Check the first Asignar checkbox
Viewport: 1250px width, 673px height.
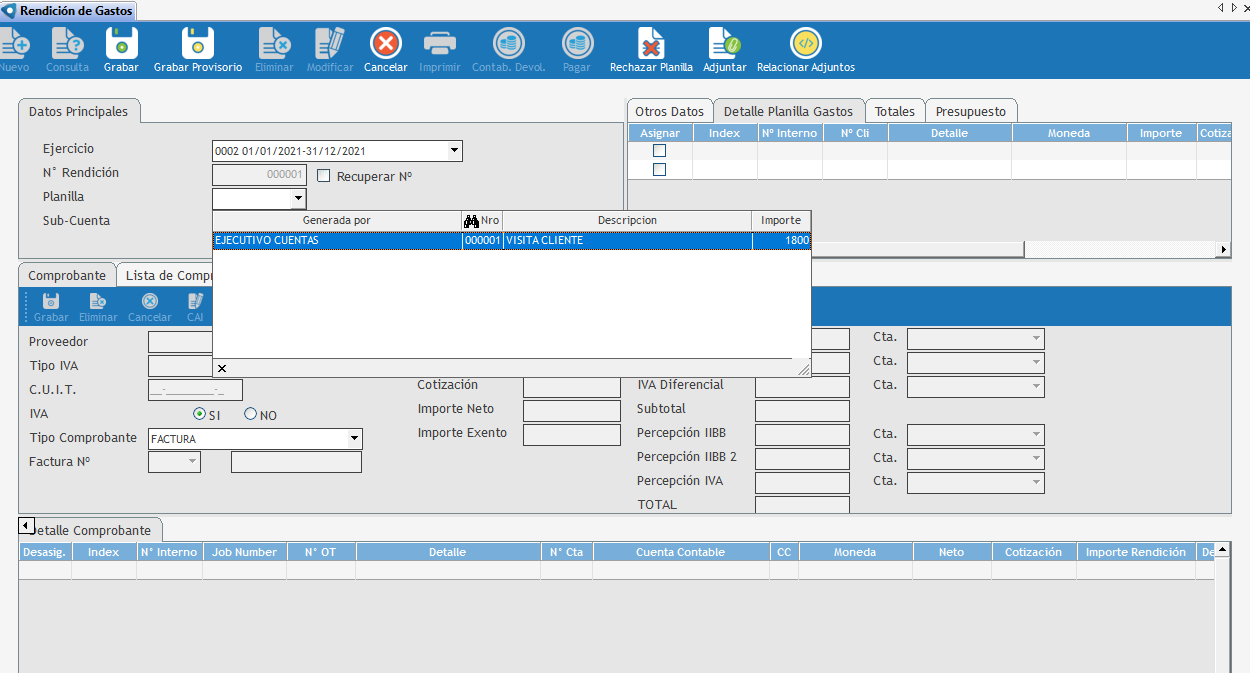click(659, 151)
